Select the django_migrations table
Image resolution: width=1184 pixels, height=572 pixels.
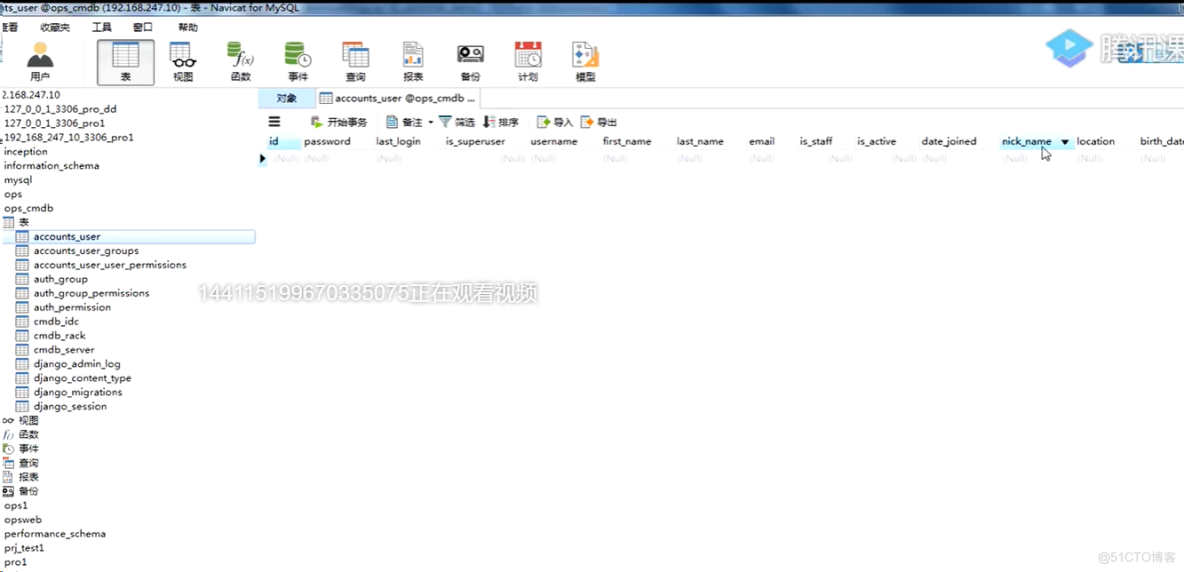(78, 392)
